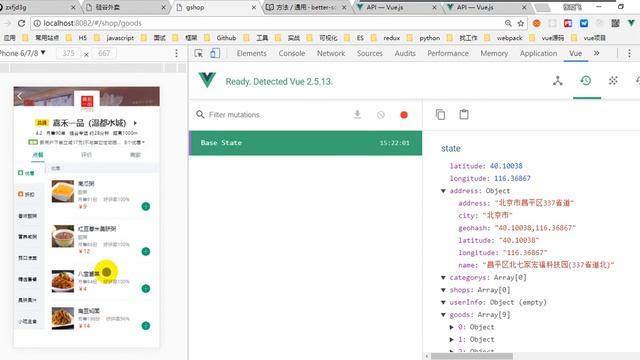Viewport: 640px width, 360px height.
Task: Collapse the userInfo object node
Action: (443, 302)
